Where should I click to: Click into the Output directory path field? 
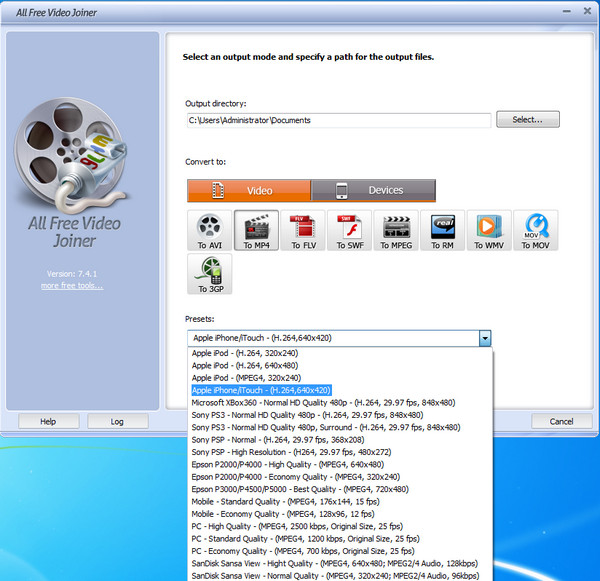[339, 120]
